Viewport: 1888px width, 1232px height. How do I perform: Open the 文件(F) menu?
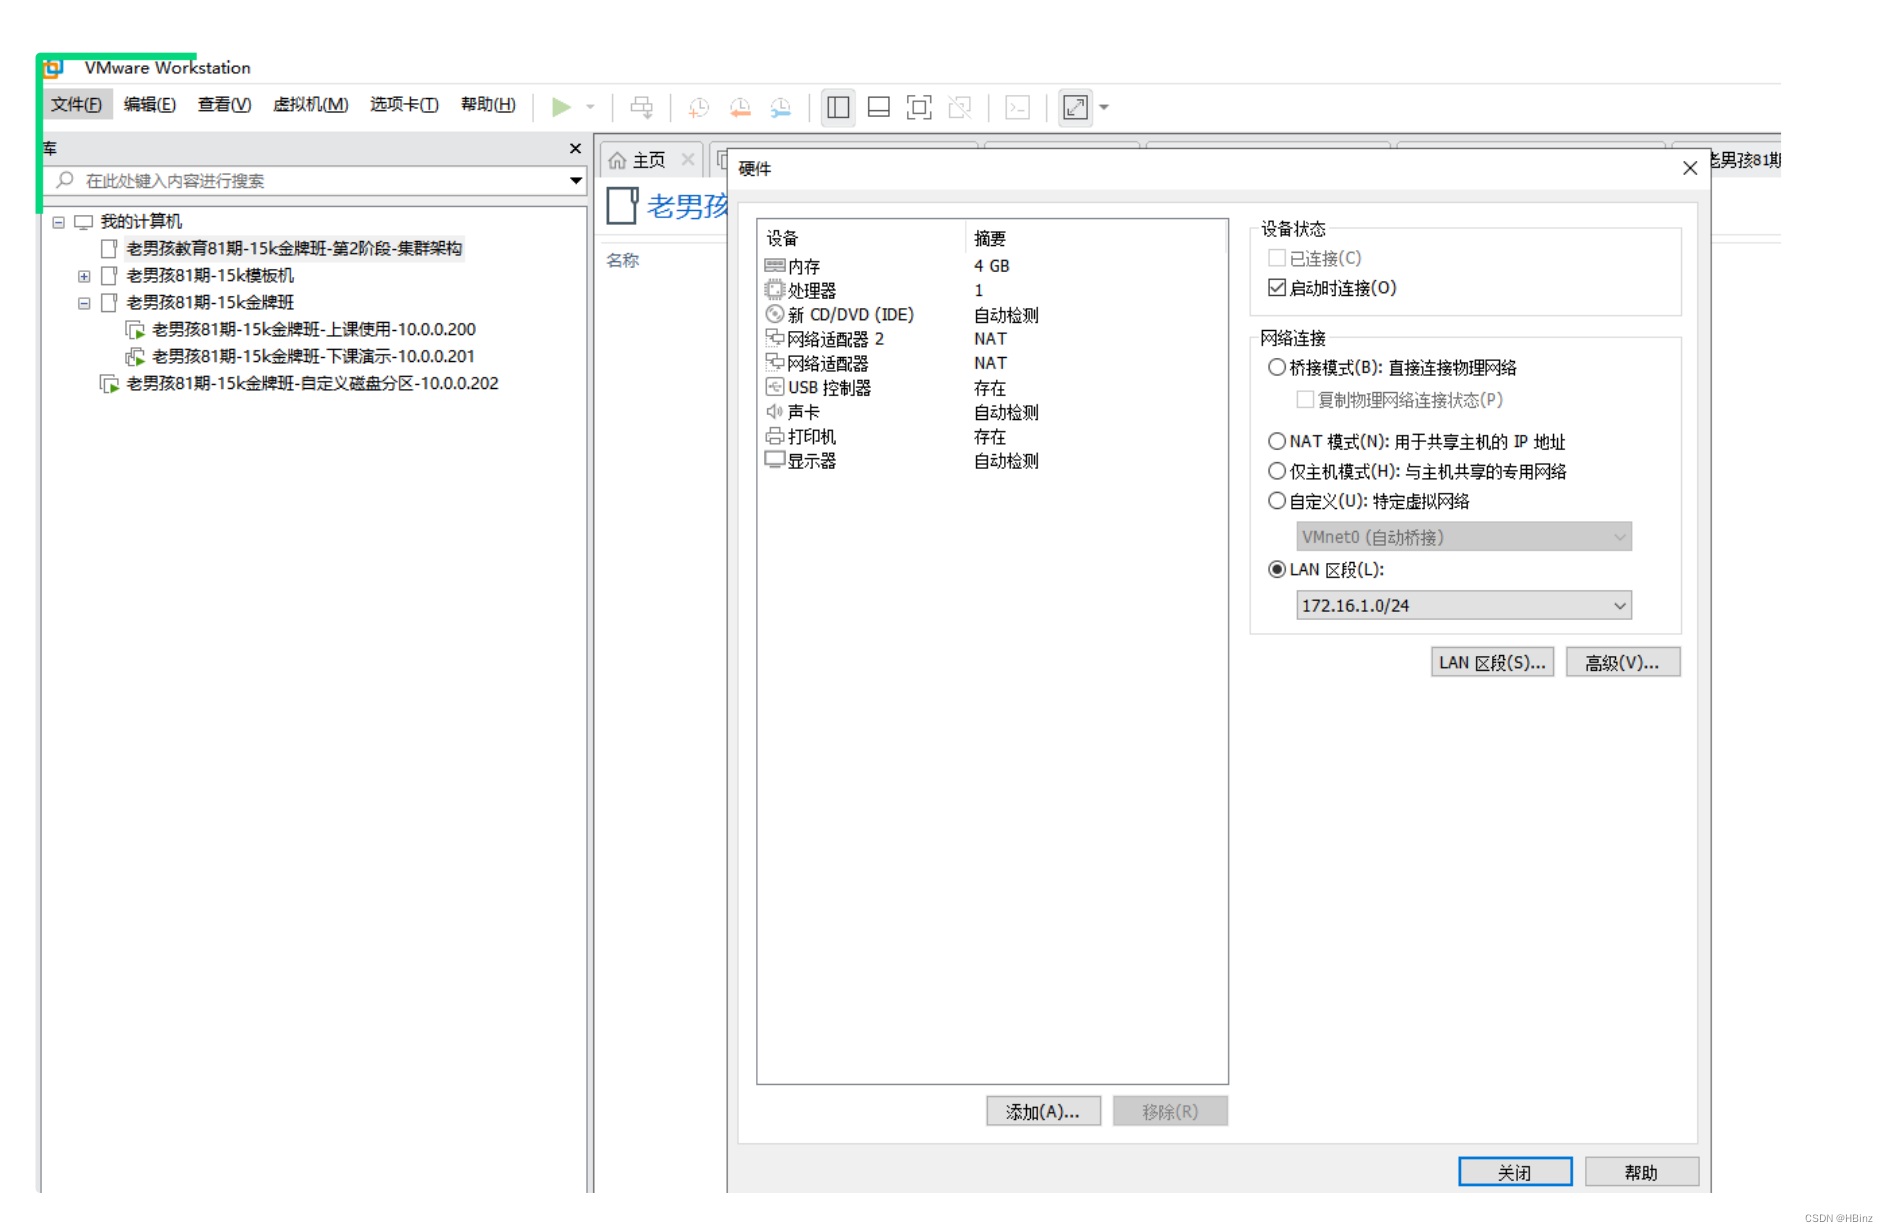point(76,104)
